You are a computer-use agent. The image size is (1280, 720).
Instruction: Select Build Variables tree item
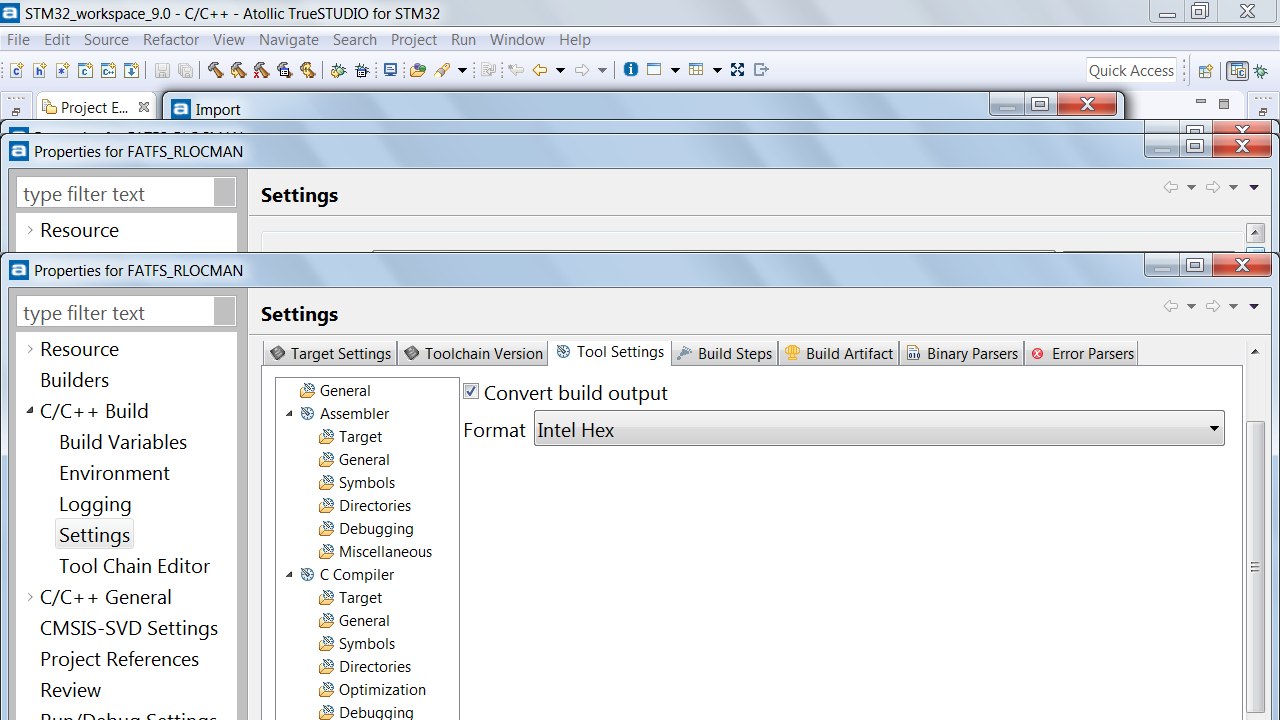(x=123, y=442)
